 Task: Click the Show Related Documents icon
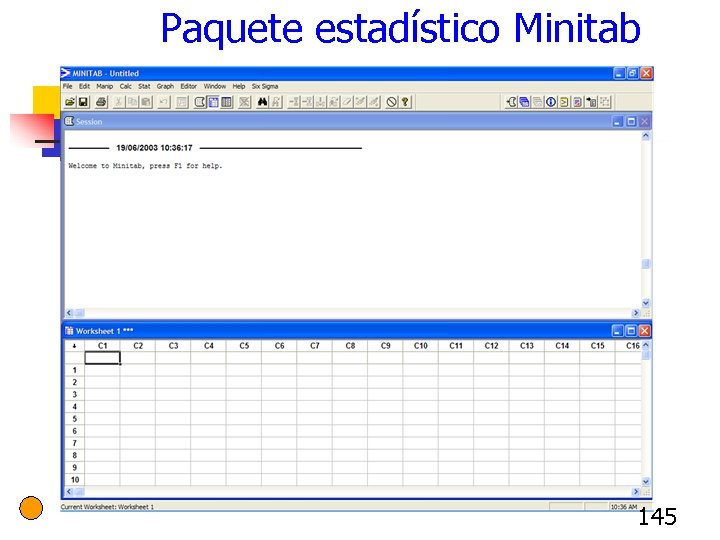pyautogui.click(x=591, y=102)
